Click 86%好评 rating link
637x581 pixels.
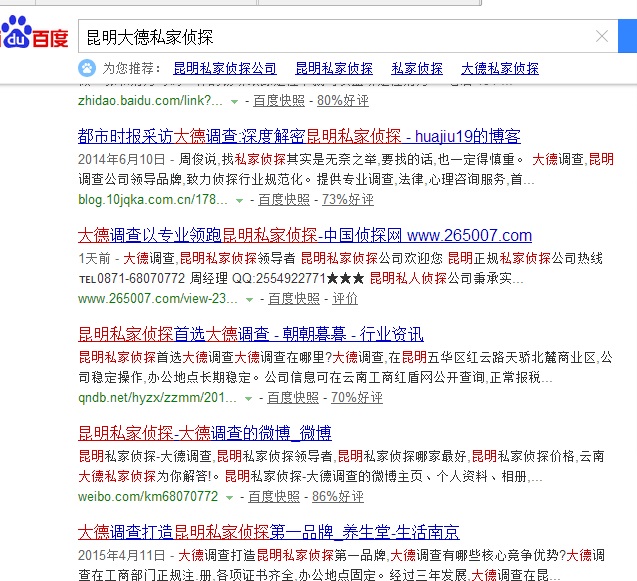point(338,496)
